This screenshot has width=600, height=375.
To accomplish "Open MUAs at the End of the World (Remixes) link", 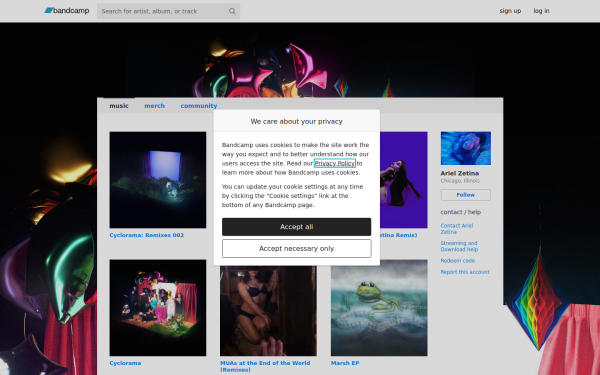I will point(265,366).
